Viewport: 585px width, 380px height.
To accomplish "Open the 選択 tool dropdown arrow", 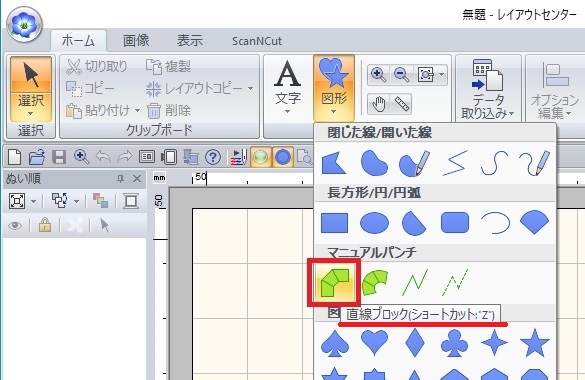I will 31,113.
